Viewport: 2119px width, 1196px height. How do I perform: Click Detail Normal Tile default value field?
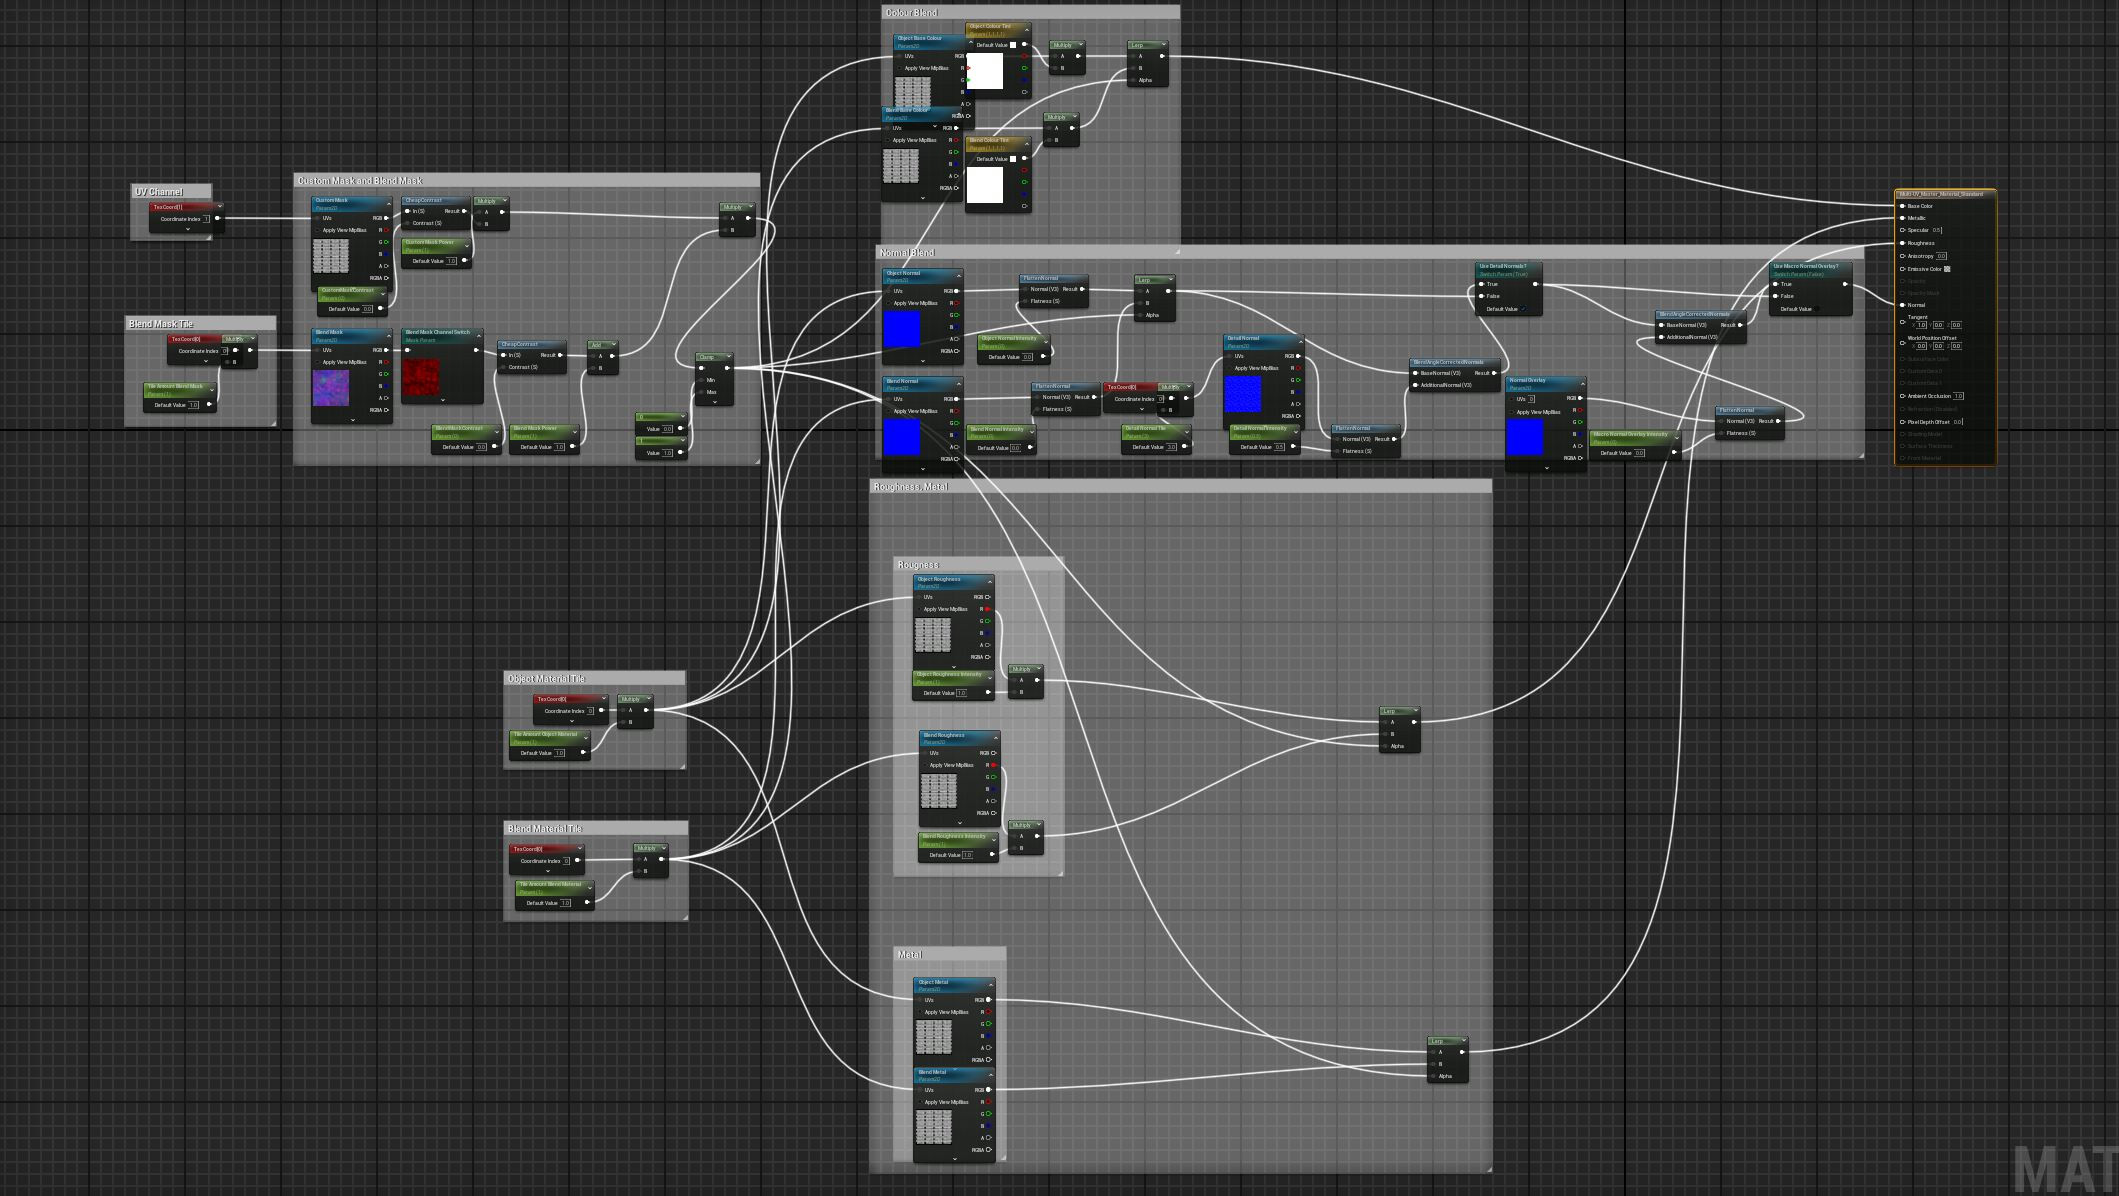pos(1172,447)
